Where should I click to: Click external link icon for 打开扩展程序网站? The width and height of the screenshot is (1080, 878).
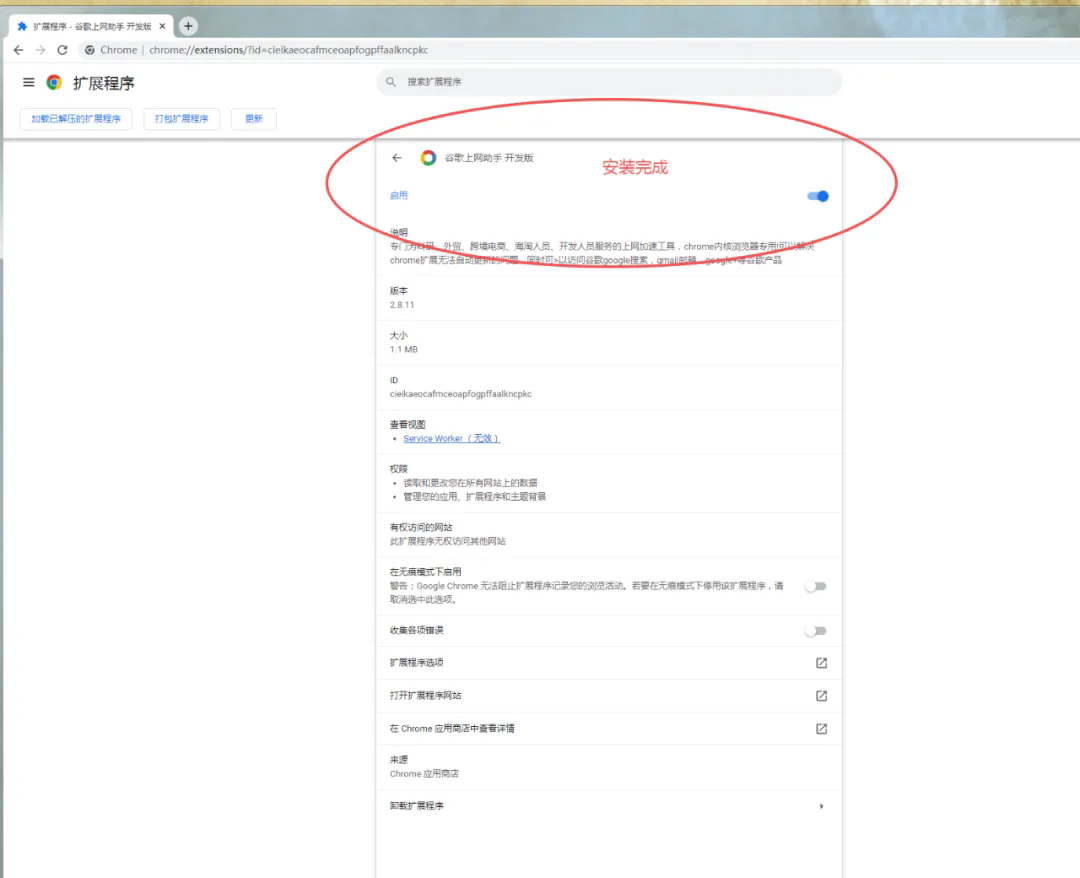click(821, 696)
